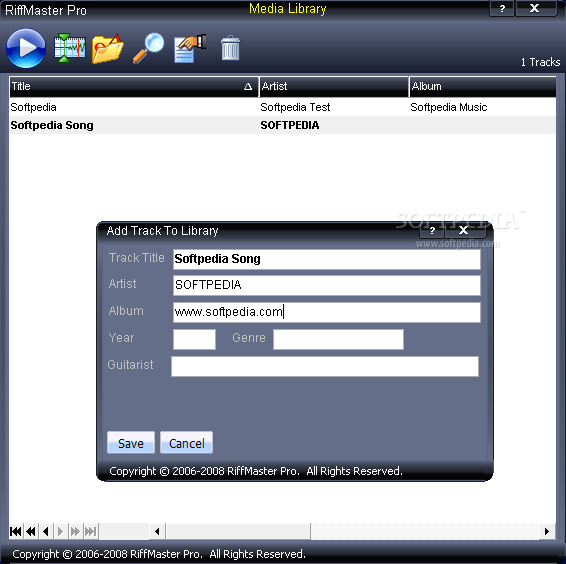Focus the Year input field

tap(194, 339)
